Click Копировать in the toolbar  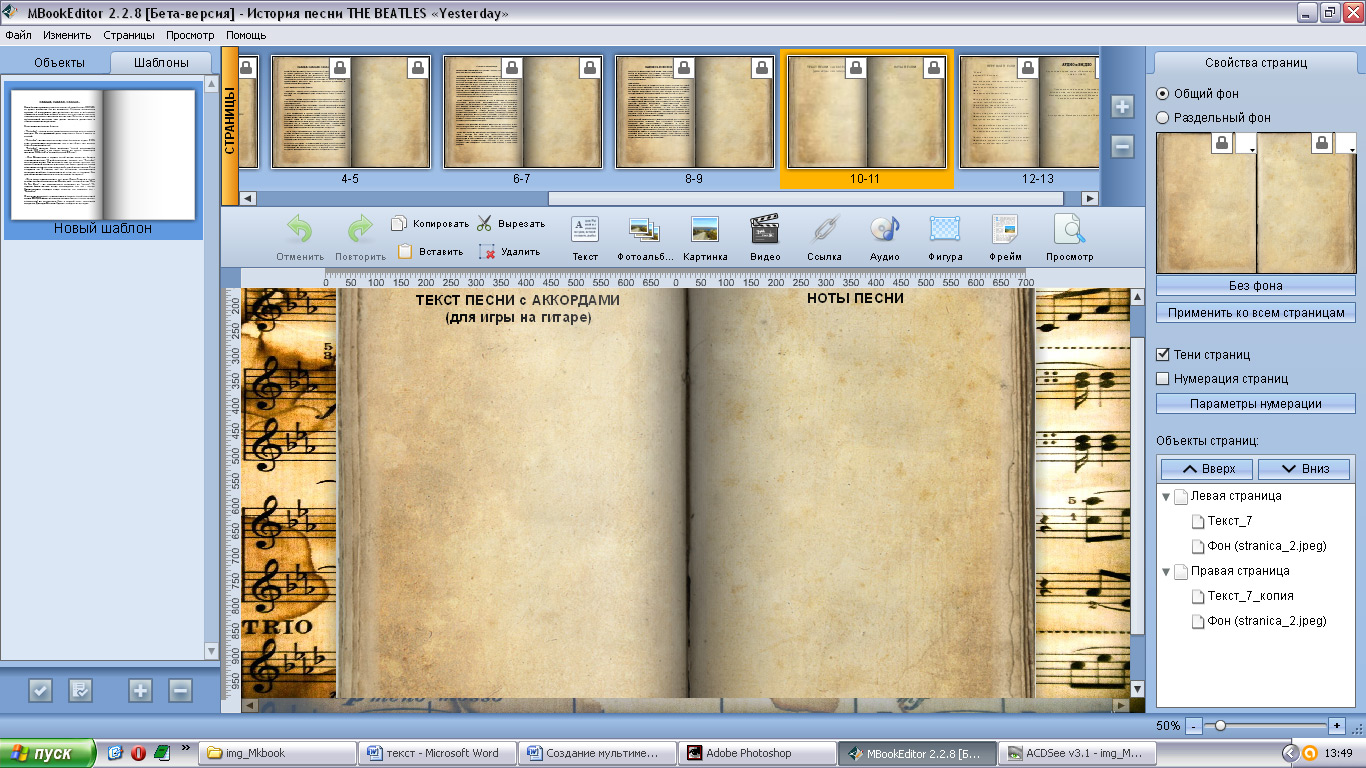[x=430, y=224]
